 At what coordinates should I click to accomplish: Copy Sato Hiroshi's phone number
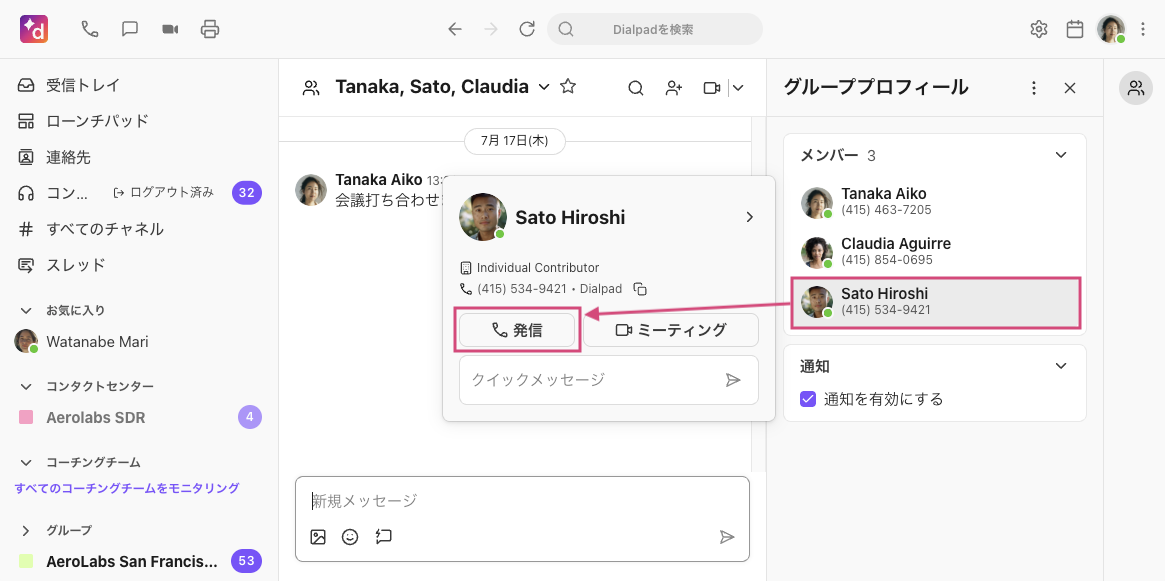point(641,289)
